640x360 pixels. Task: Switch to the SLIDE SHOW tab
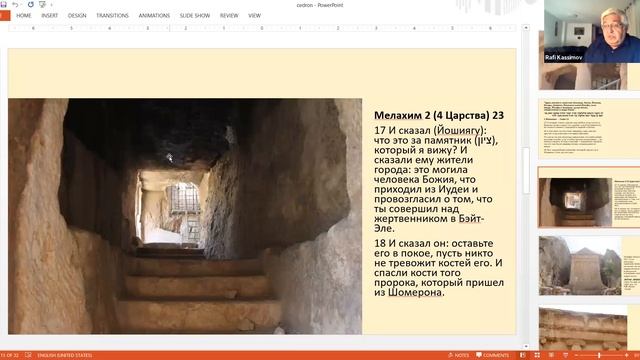[195, 16]
